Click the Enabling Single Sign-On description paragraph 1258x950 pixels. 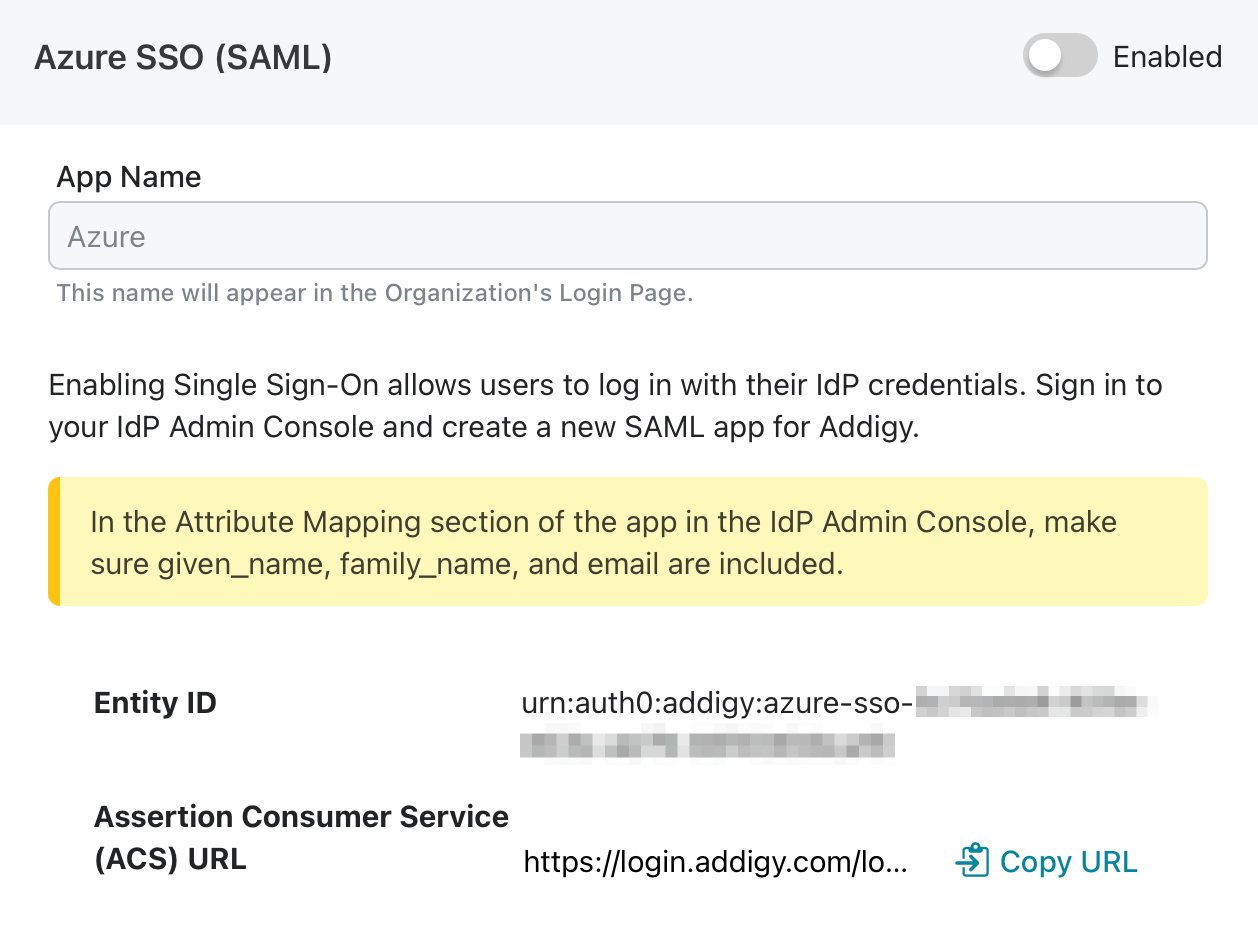(x=605, y=406)
